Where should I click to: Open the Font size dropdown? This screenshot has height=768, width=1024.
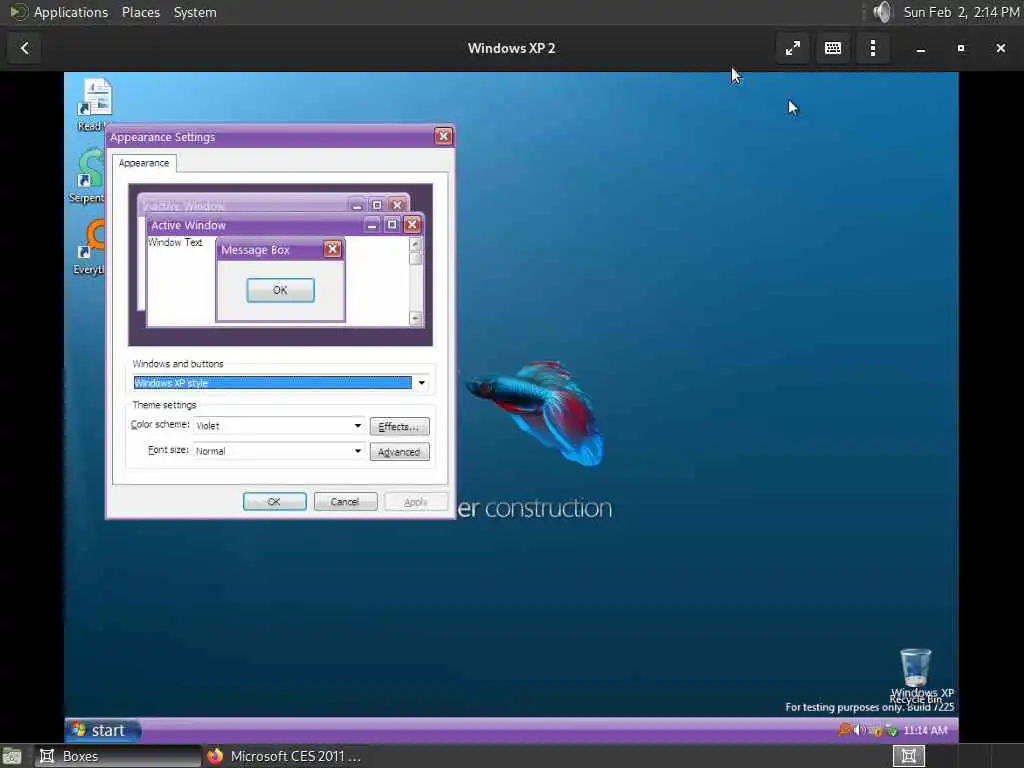click(358, 451)
